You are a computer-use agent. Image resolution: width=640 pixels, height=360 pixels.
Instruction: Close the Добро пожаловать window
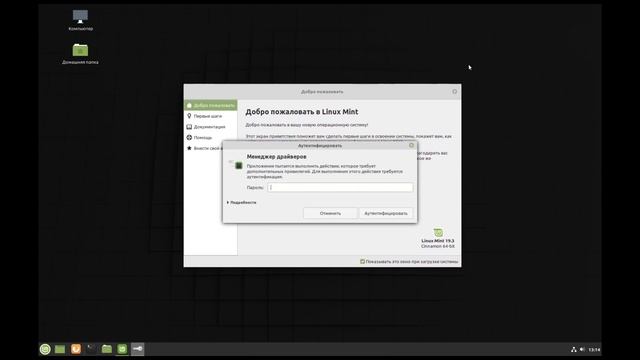click(x=455, y=91)
